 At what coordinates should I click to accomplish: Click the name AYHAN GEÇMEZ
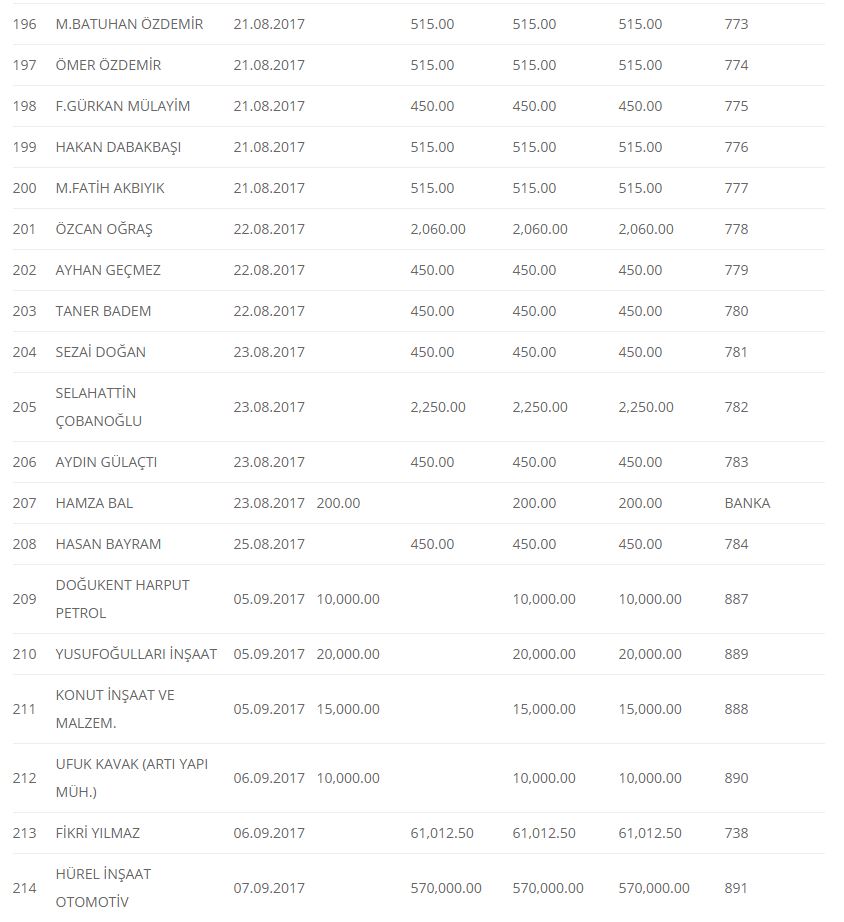tap(108, 270)
